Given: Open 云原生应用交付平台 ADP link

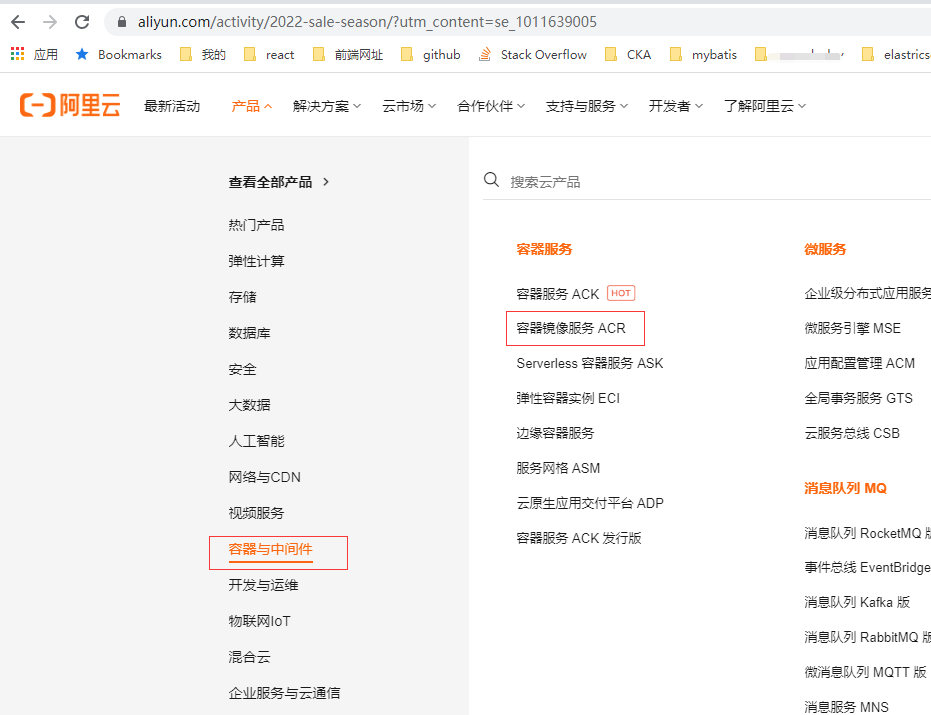Looking at the screenshot, I should tap(590, 503).
